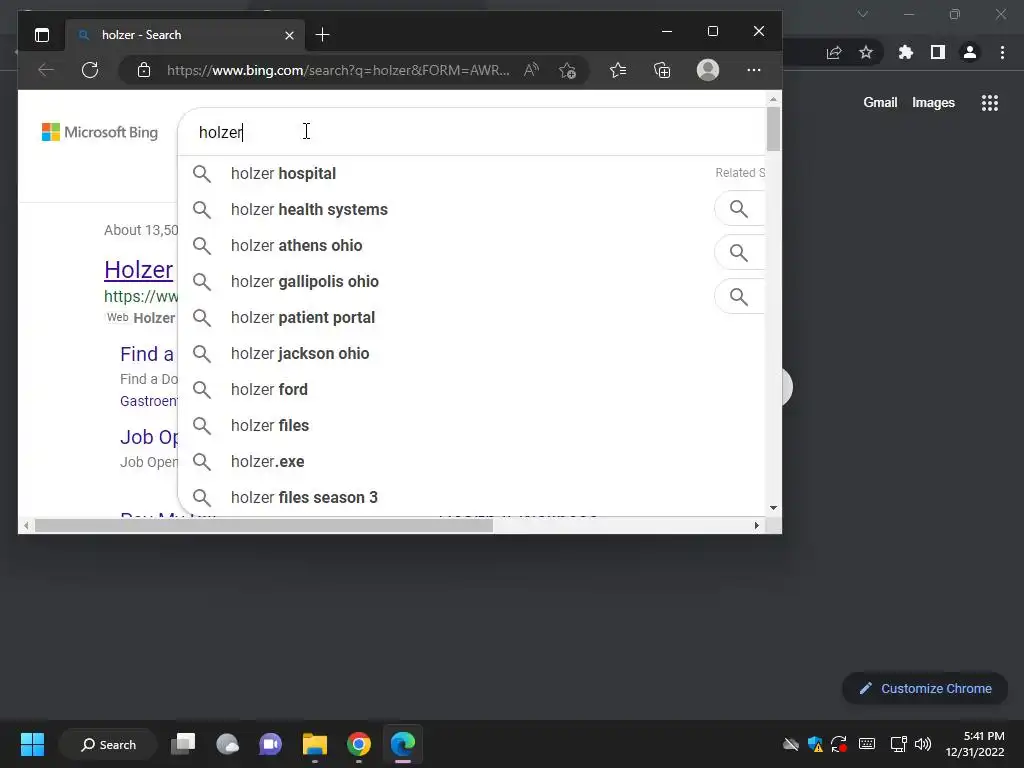Screen dimensions: 1024x768
Task: Open the 'Find a' sub-link in results
Action: [x=147, y=354]
